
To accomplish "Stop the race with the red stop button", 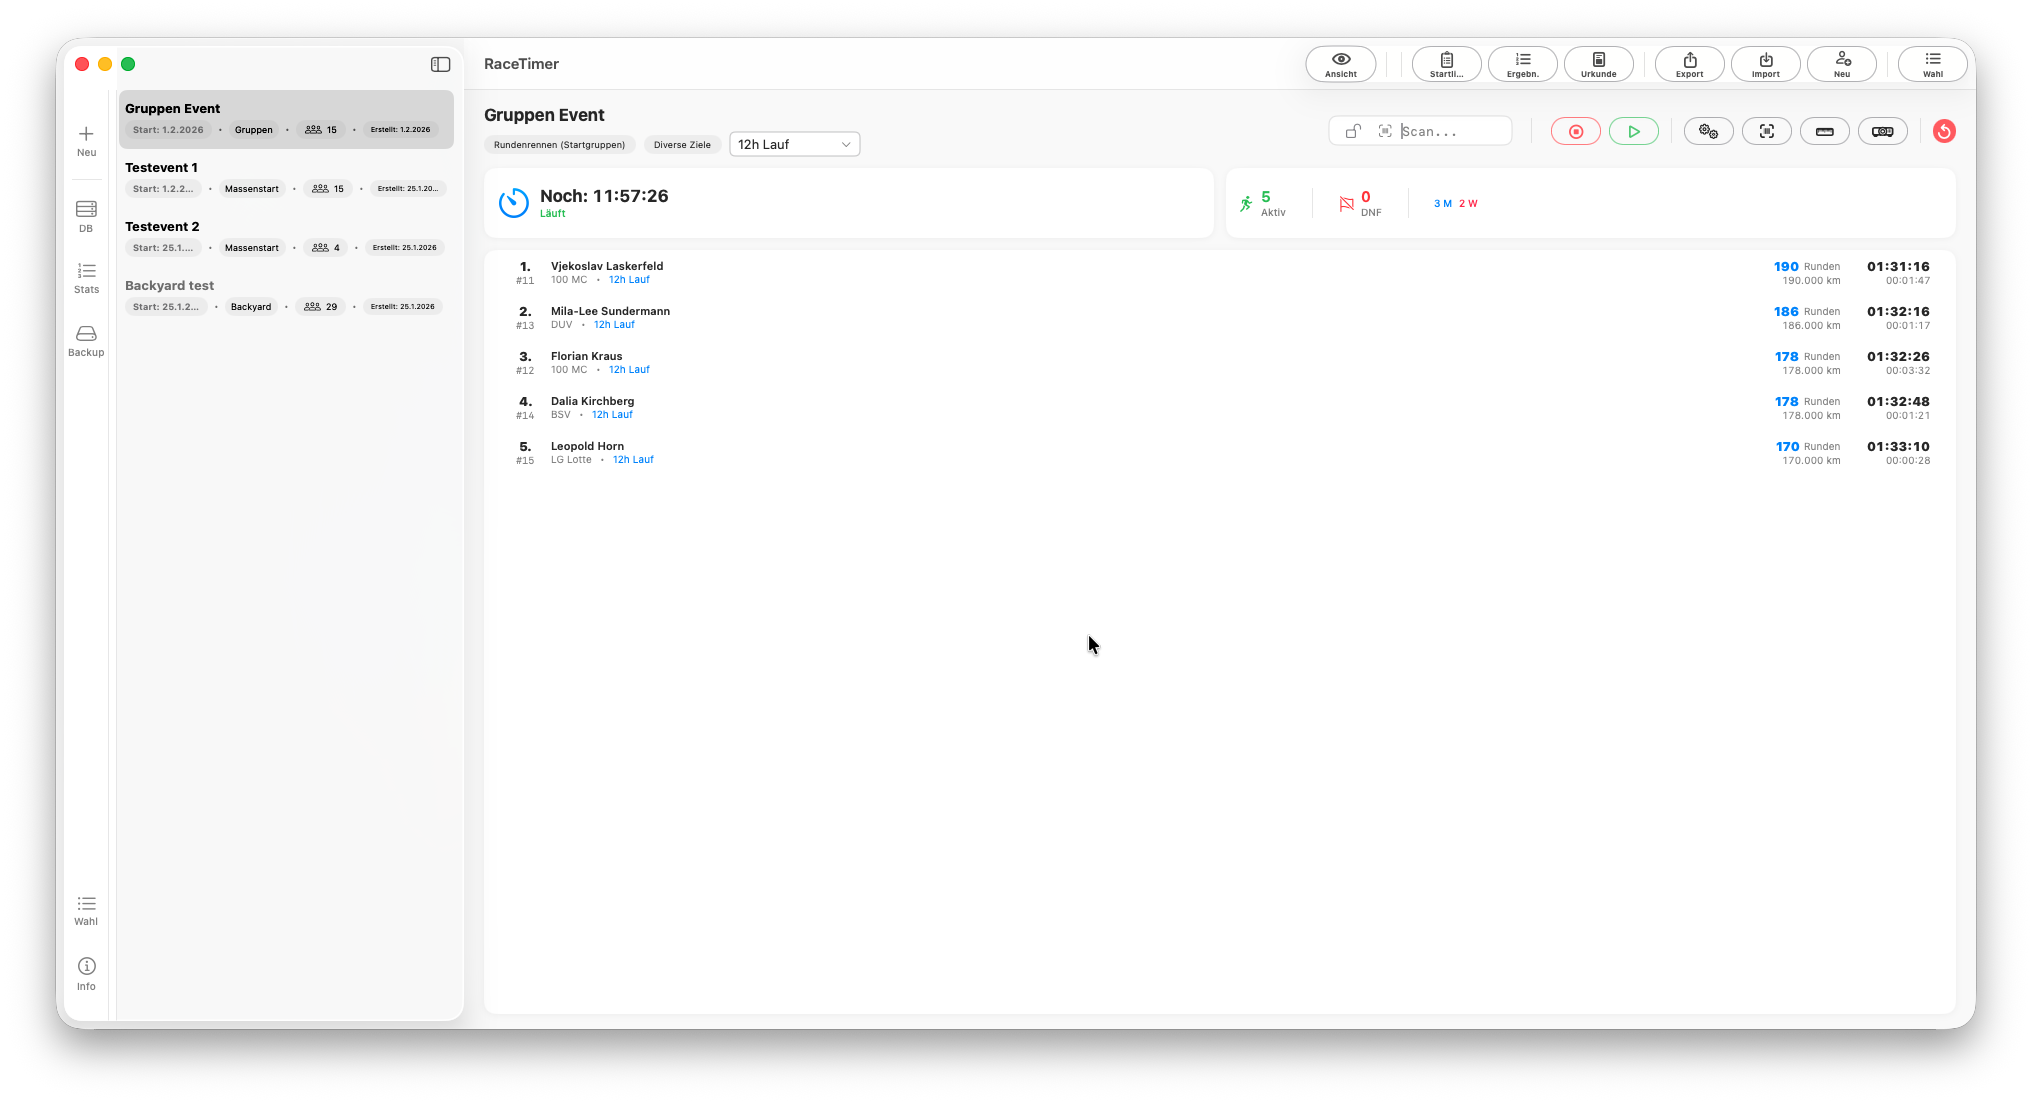I will tap(1575, 131).
